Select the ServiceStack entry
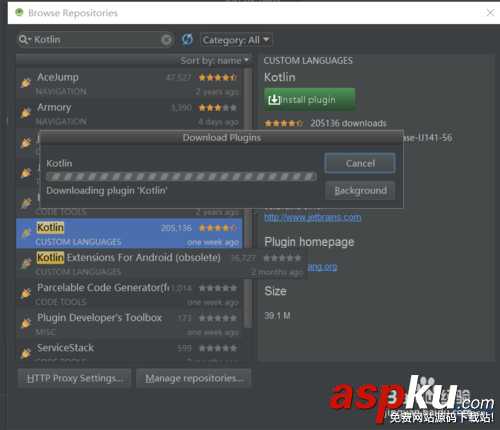This screenshot has width=500, height=430. coord(129,351)
